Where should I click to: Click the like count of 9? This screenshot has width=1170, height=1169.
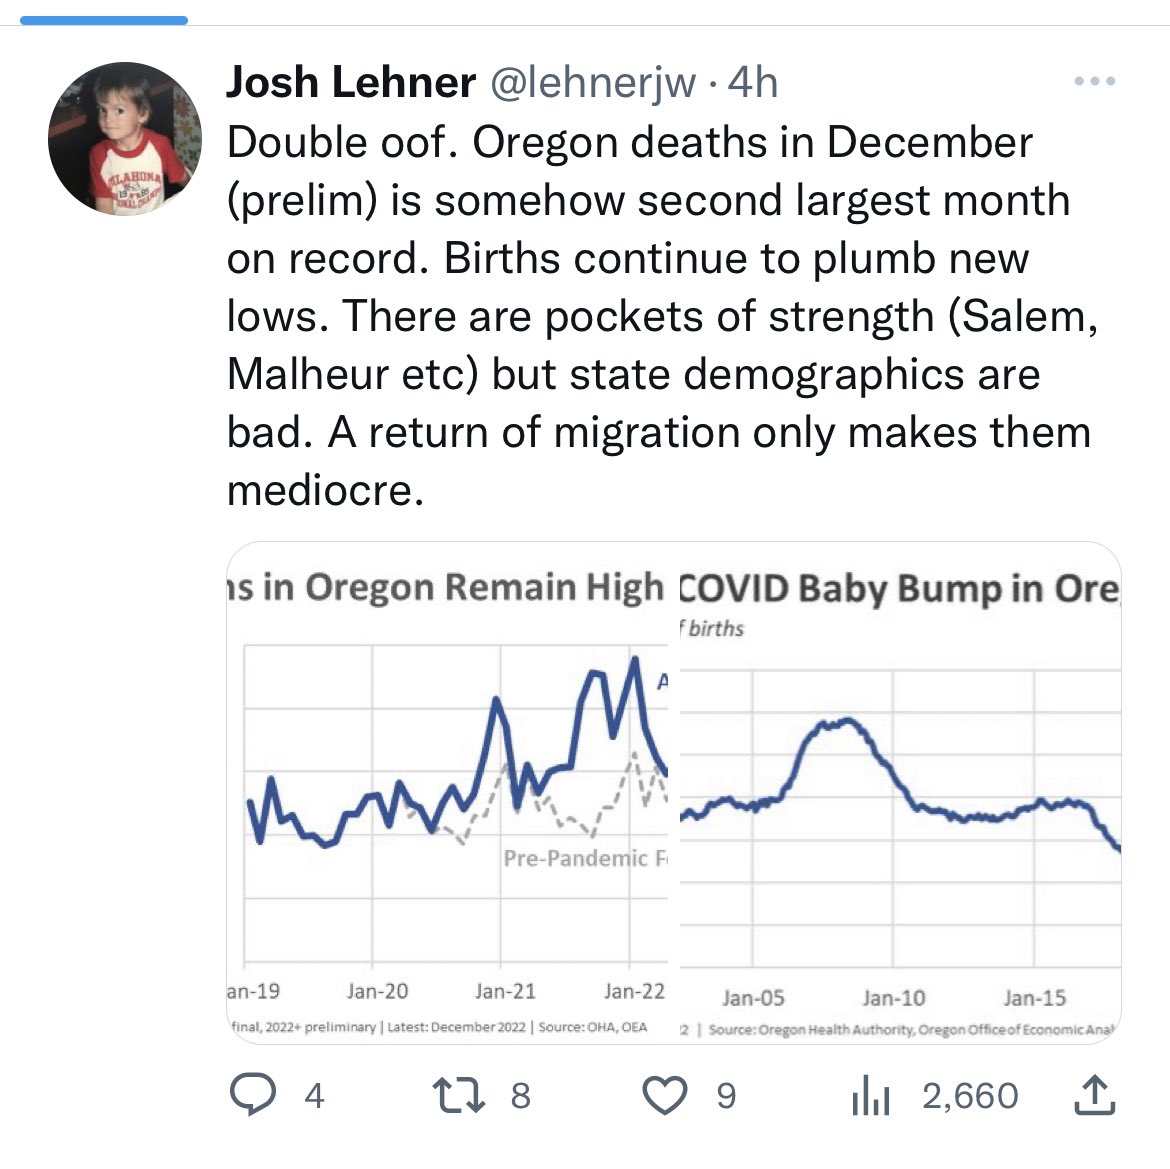[726, 1096]
